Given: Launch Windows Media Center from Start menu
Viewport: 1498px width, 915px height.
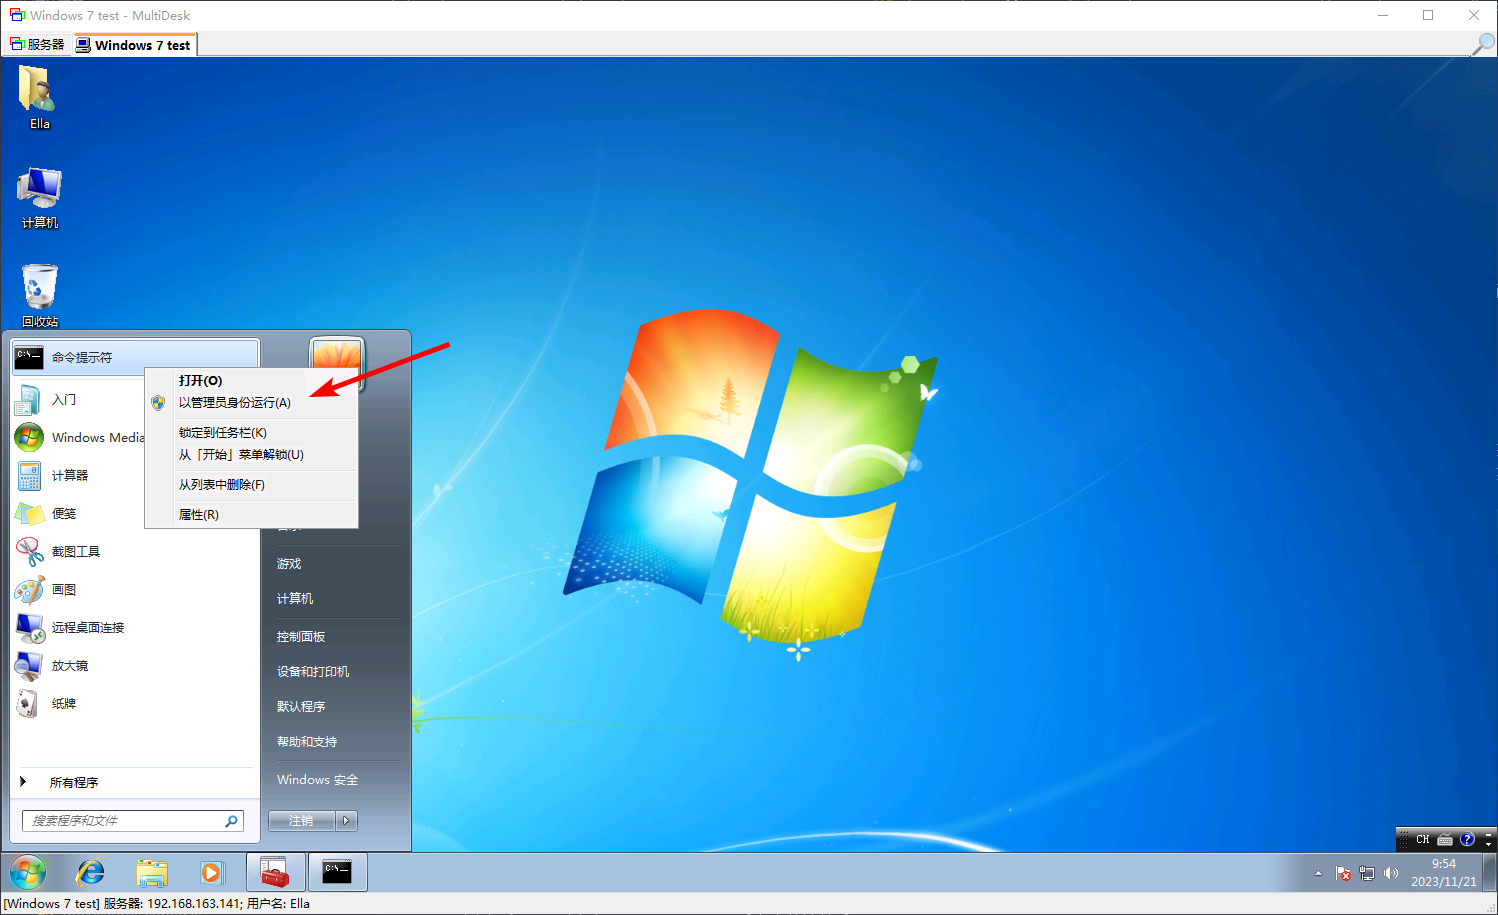Looking at the screenshot, I should [x=80, y=438].
